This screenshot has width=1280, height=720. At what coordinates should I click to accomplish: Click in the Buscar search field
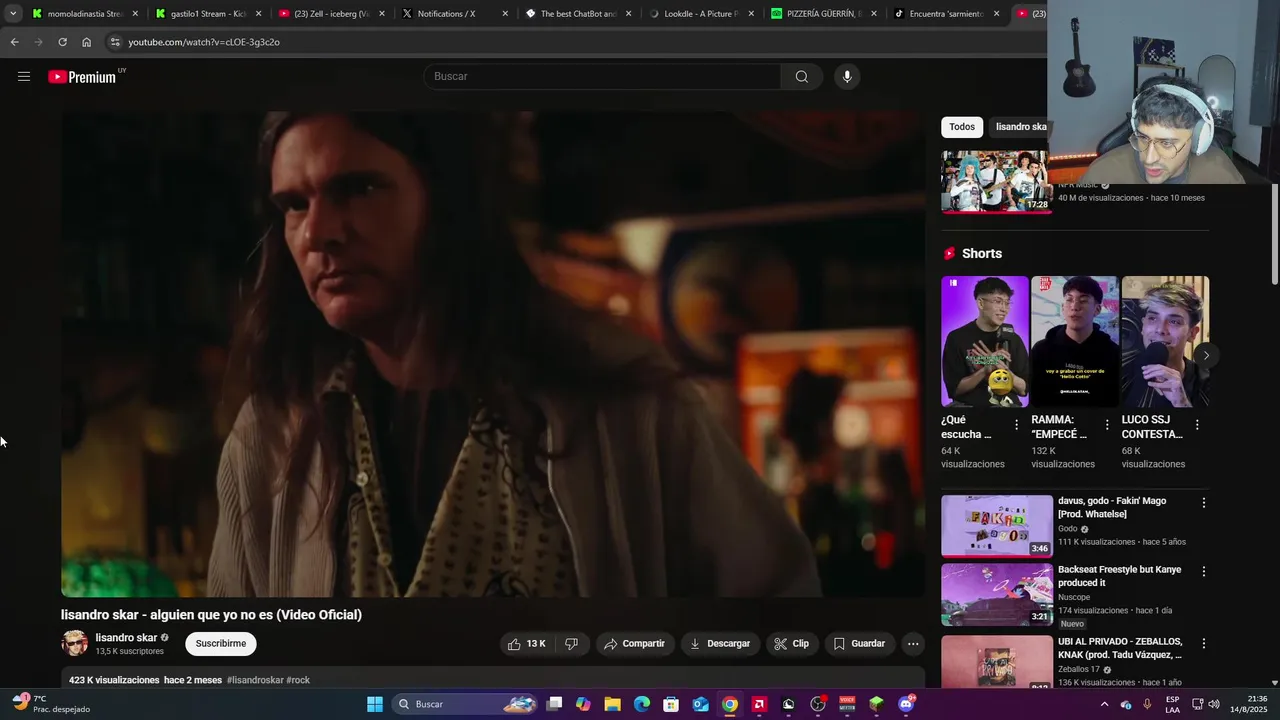(x=602, y=77)
